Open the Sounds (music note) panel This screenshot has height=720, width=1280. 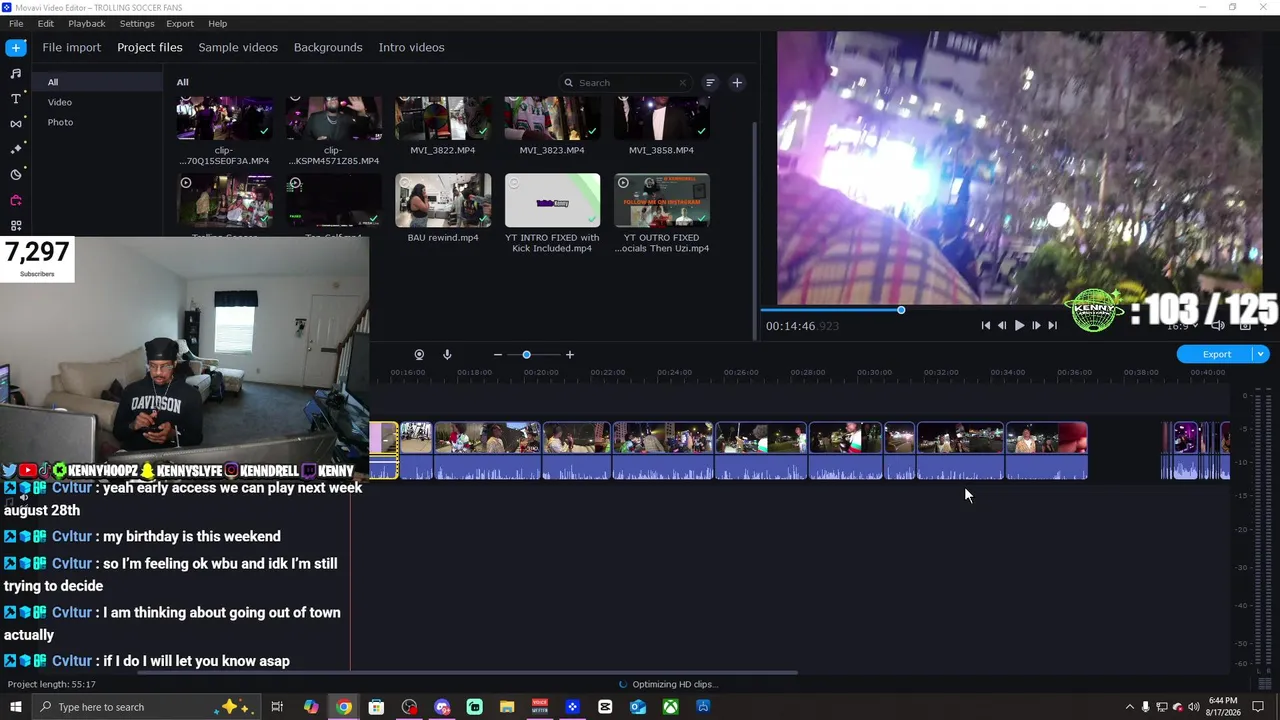pos(16,74)
